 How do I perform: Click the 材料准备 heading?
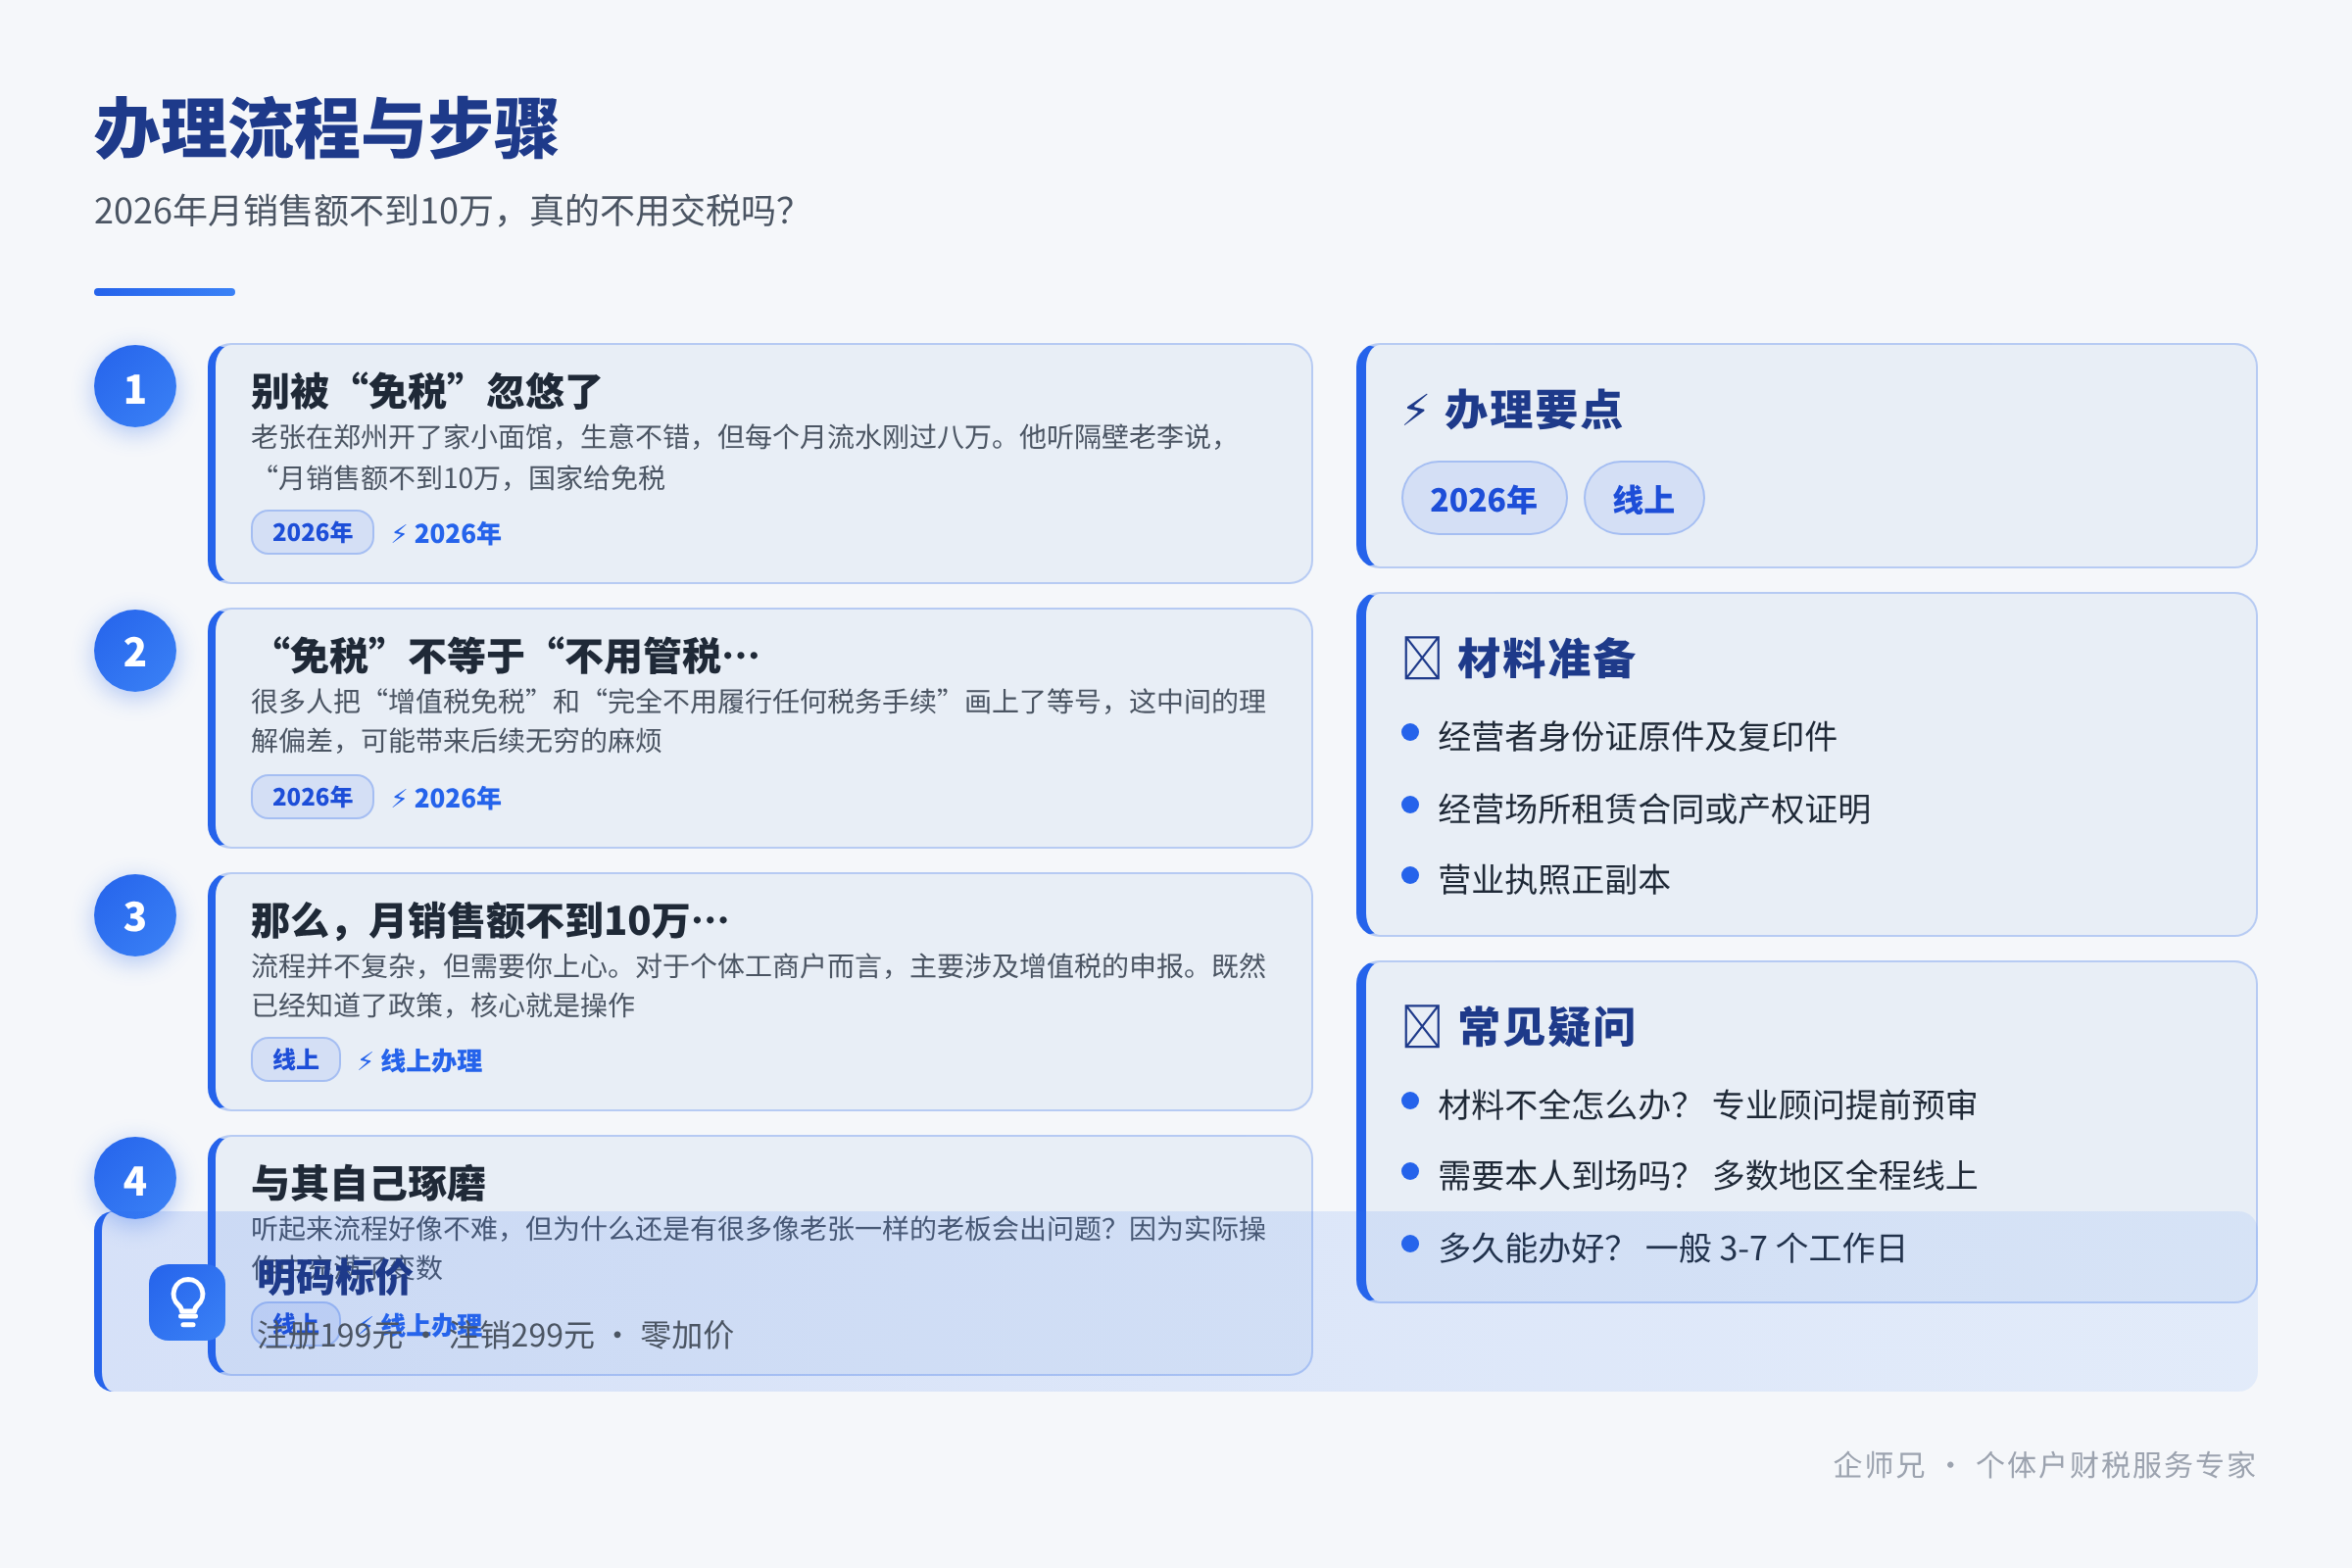[1546, 658]
